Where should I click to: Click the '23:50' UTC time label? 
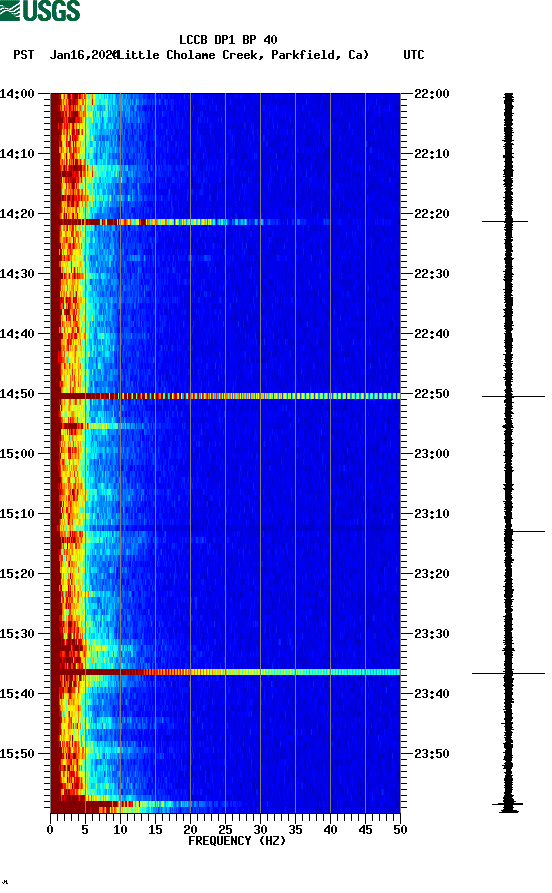(x=432, y=753)
